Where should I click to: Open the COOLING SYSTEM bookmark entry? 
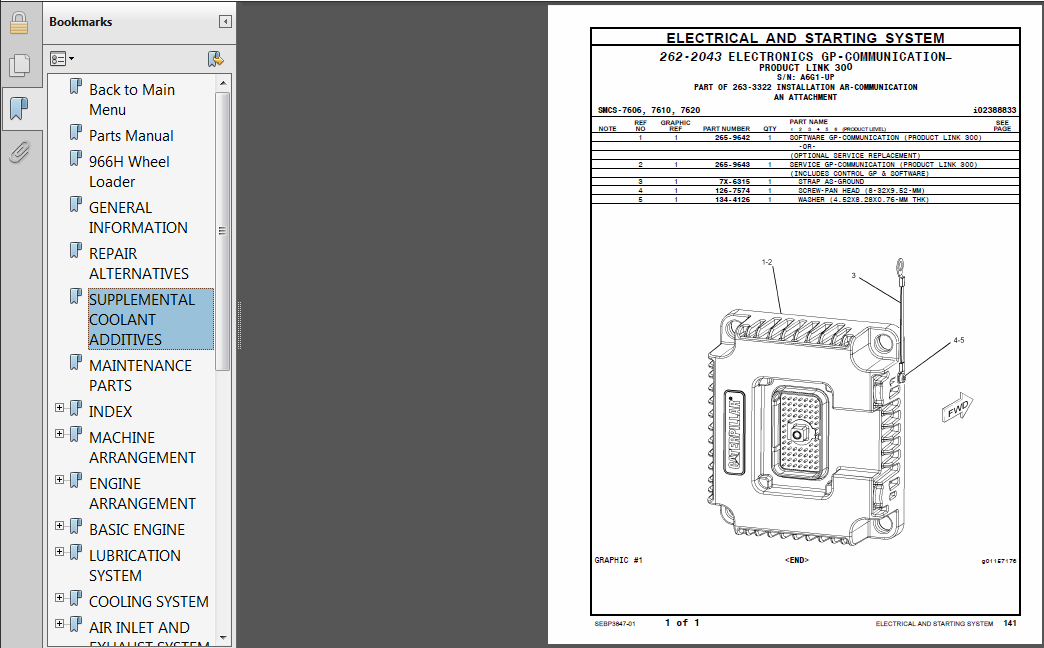[x=148, y=601]
